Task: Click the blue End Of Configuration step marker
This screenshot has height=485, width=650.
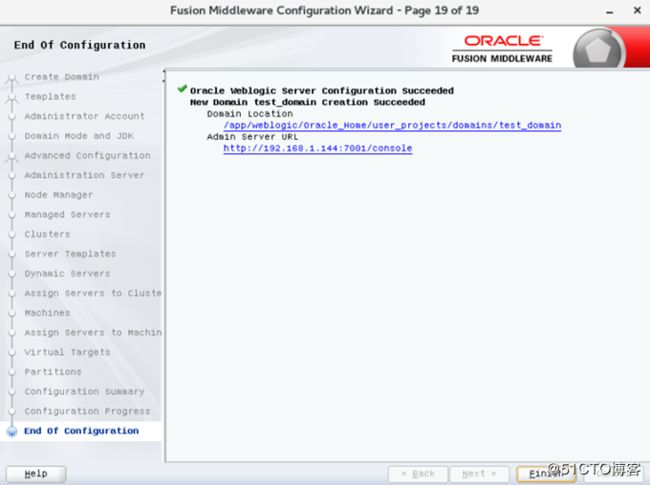Action: coord(12,431)
